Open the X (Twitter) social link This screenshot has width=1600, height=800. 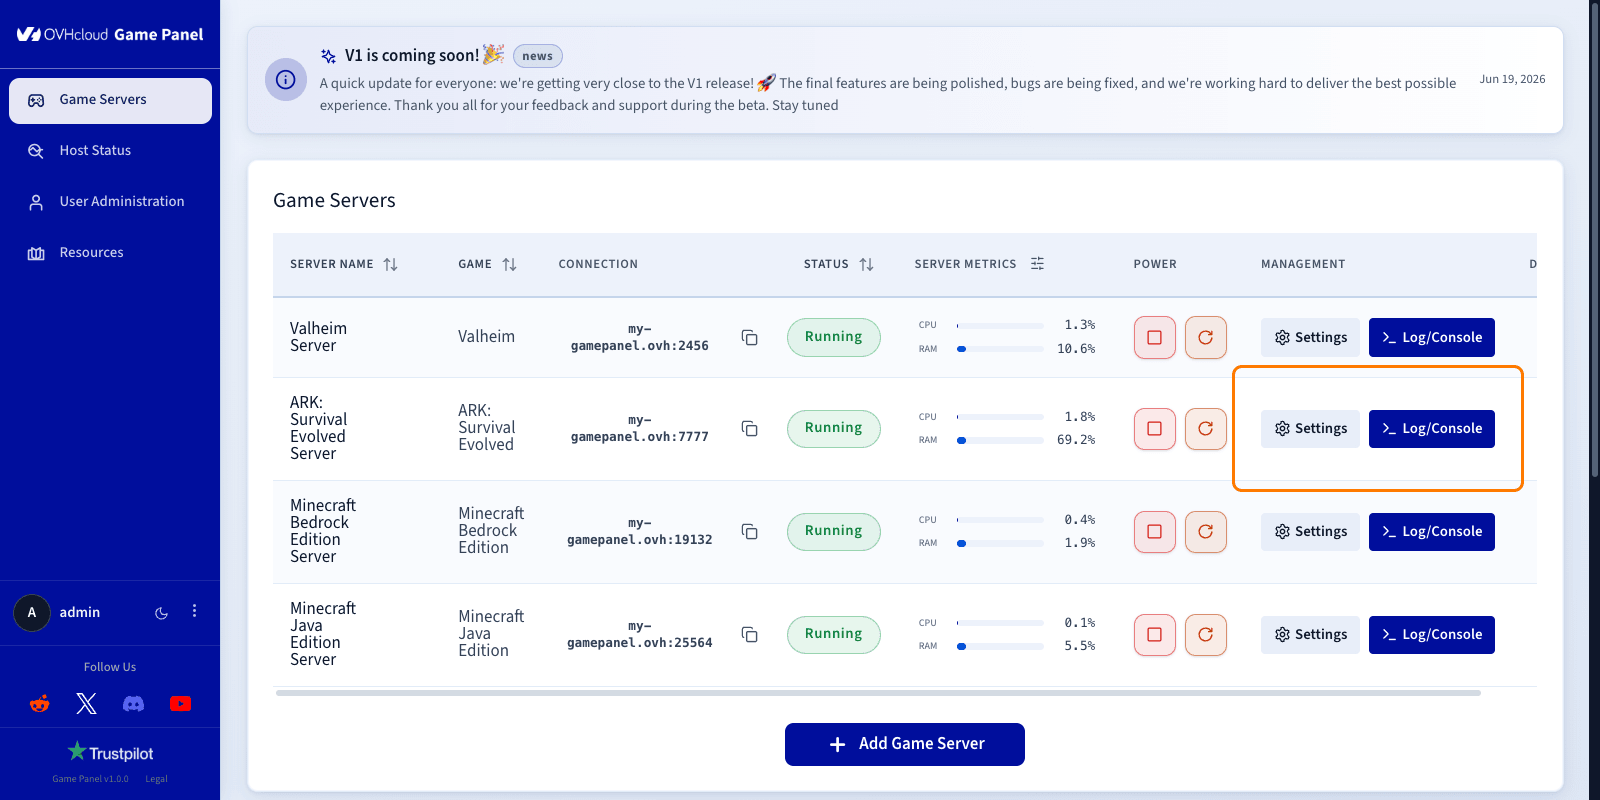pos(87,704)
